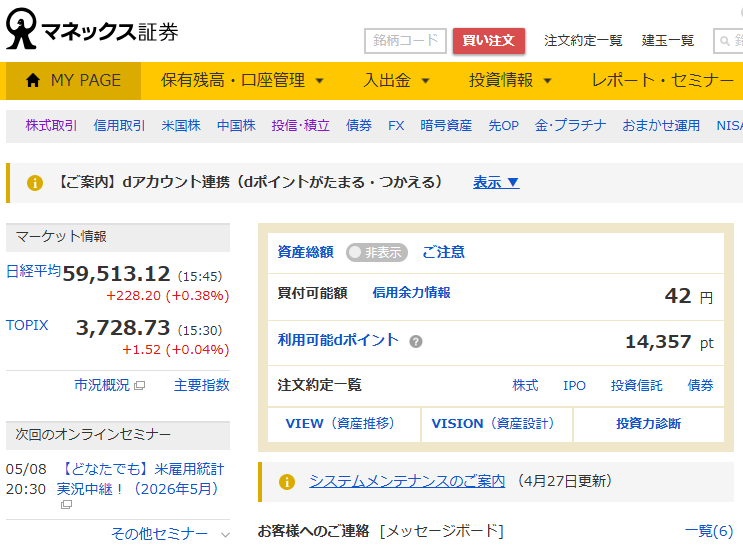Open the 市況概況 link

coord(102,385)
